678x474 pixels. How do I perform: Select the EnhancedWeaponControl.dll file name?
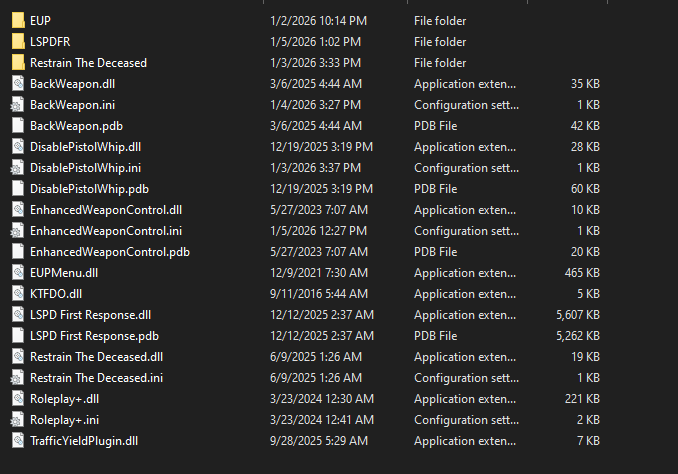click(105, 209)
